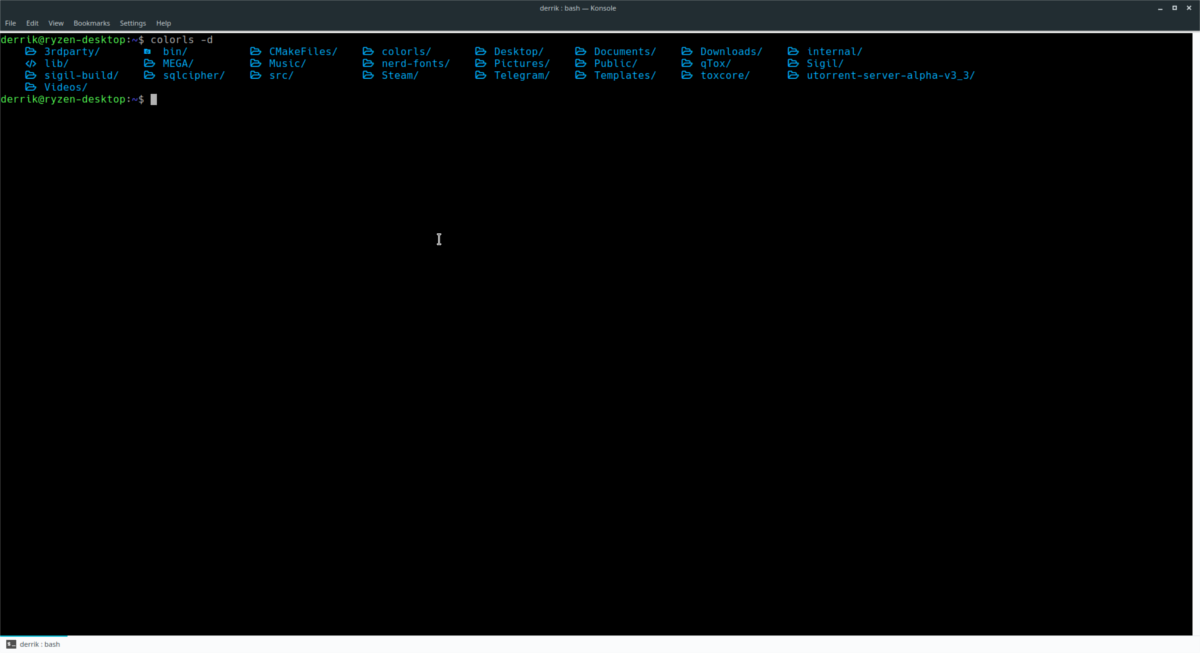
Task: Click the 'sqlcipher/' directory name
Action: pos(194,76)
